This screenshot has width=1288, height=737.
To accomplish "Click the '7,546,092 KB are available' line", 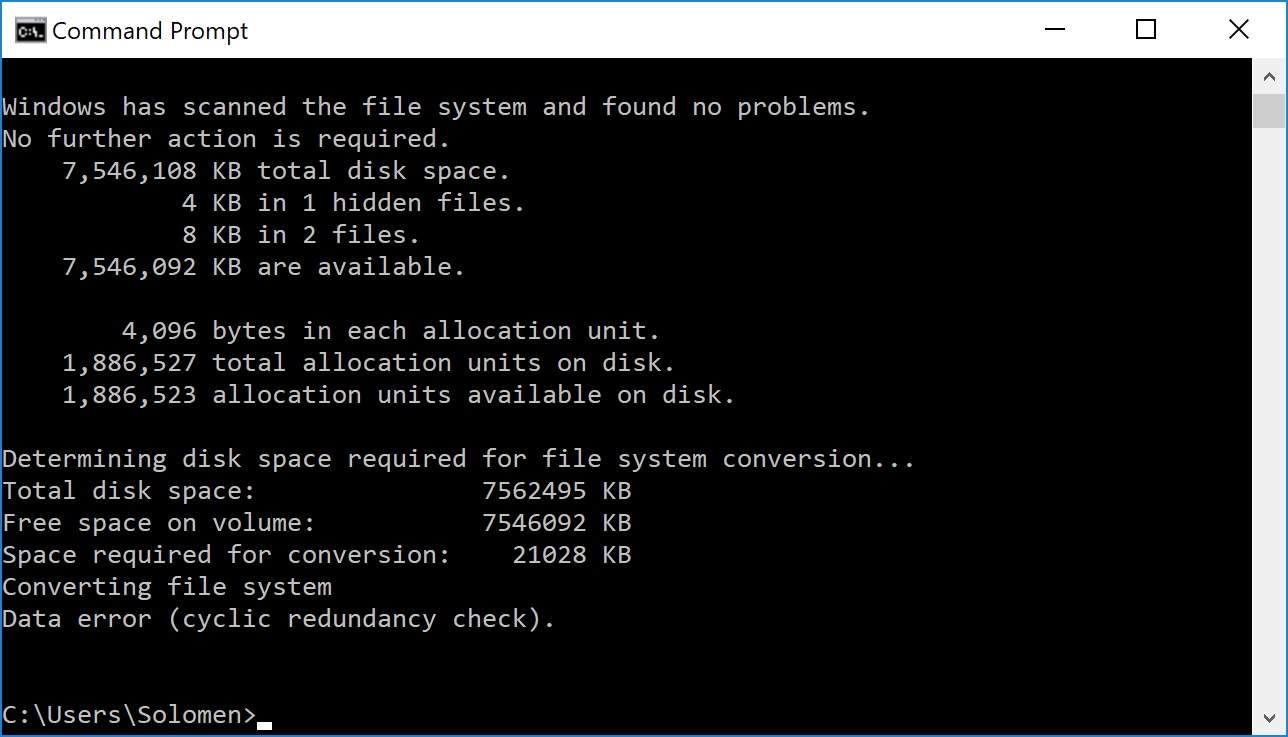I will (264, 267).
